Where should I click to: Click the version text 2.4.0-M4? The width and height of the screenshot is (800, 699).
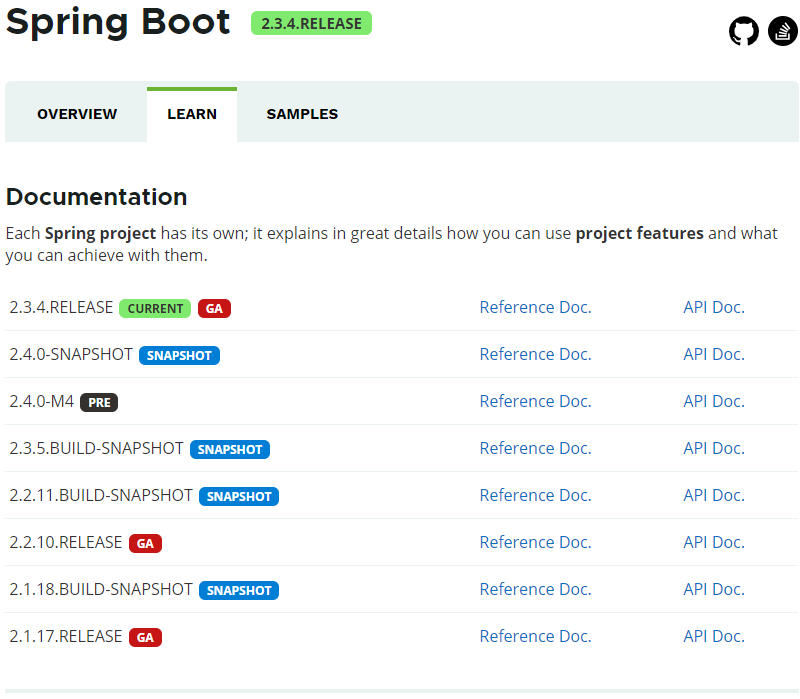click(x=42, y=402)
